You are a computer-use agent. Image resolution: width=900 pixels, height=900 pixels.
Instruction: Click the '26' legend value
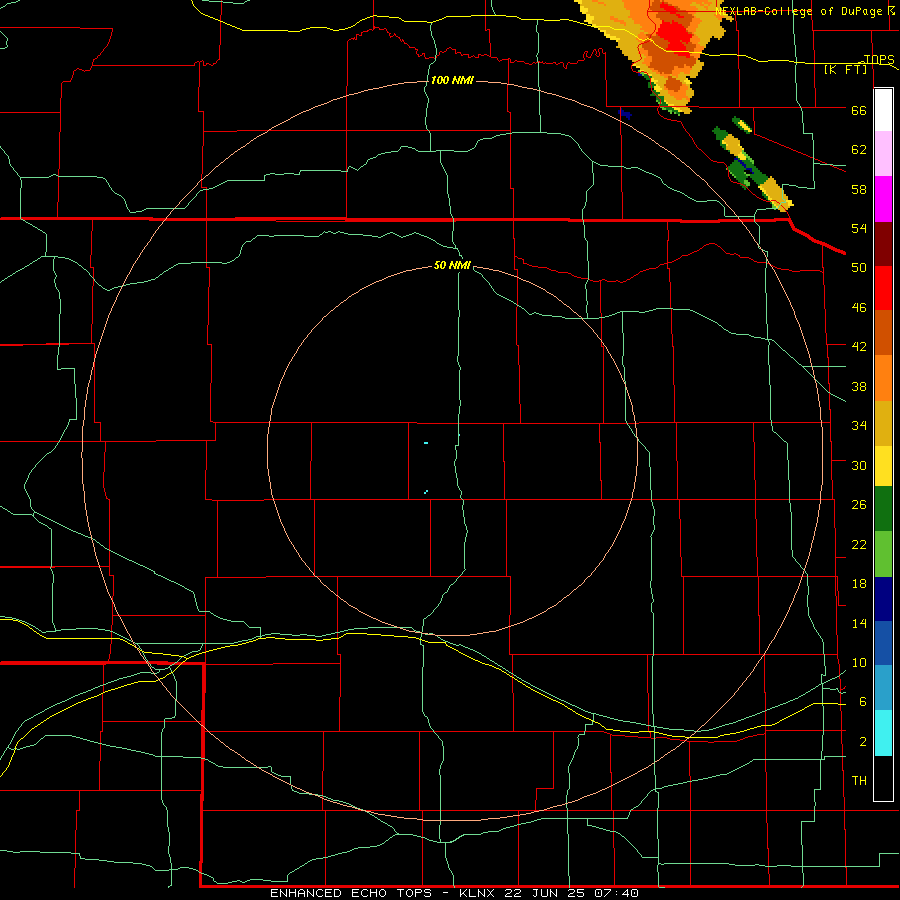point(859,505)
